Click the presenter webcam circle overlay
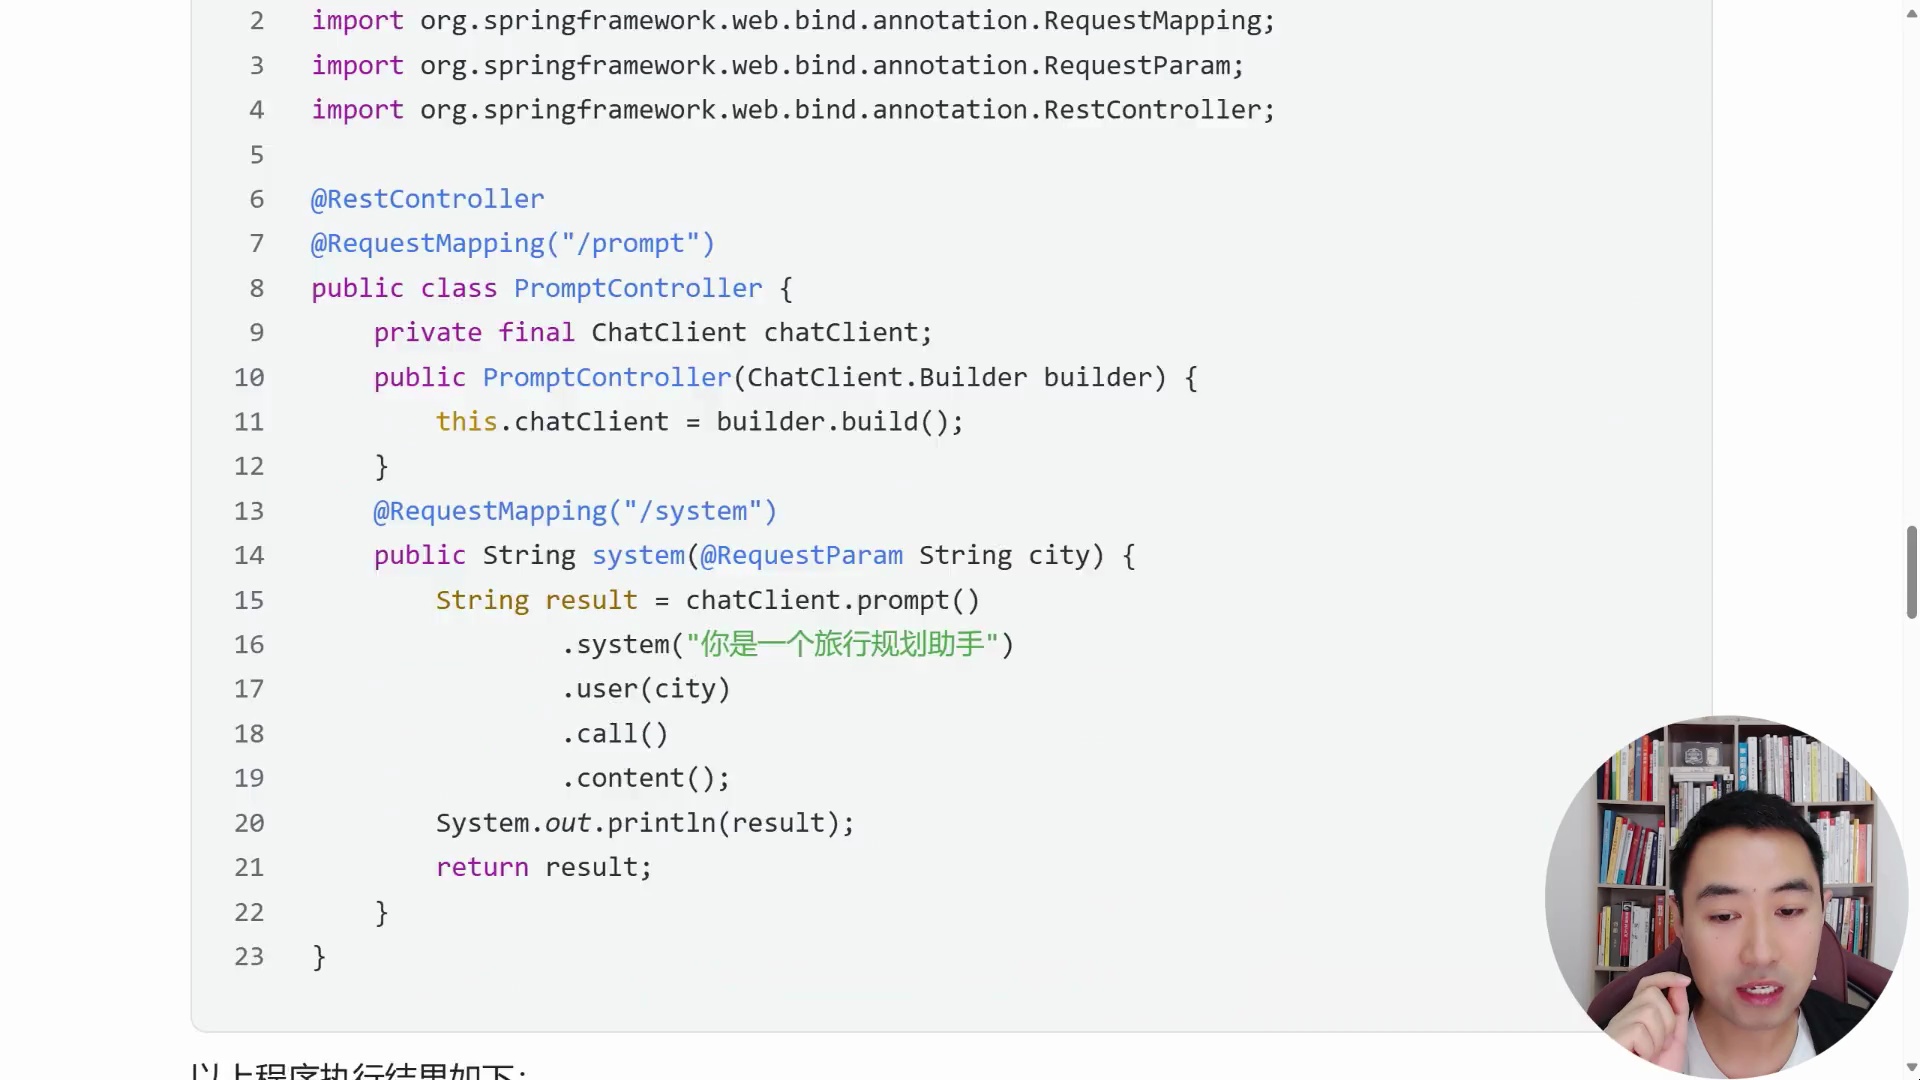The width and height of the screenshot is (1920, 1080). click(1726, 897)
